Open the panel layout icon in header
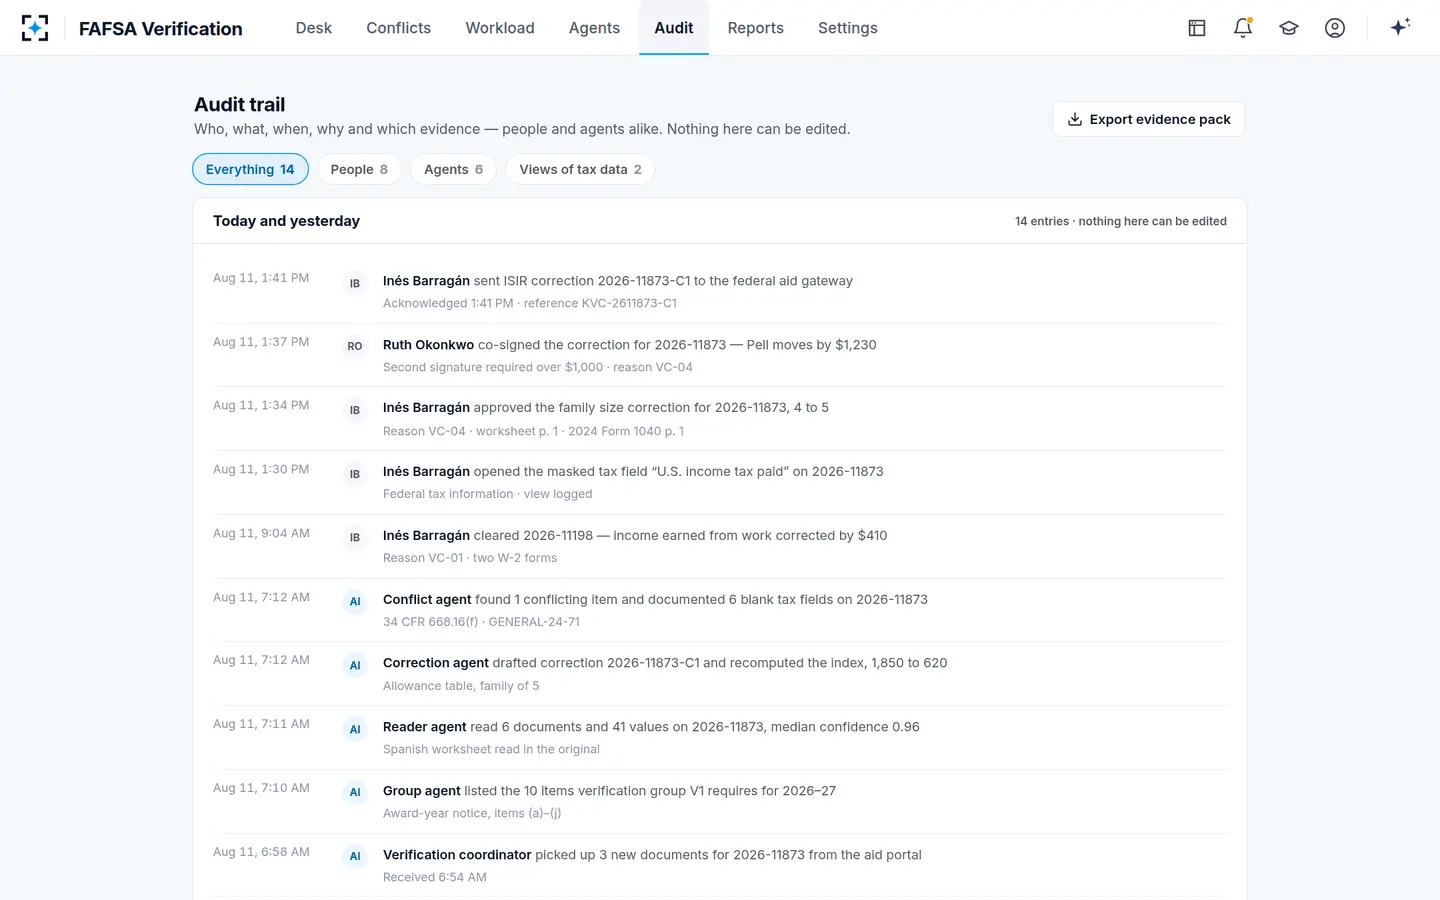This screenshot has width=1440, height=900. click(x=1197, y=28)
